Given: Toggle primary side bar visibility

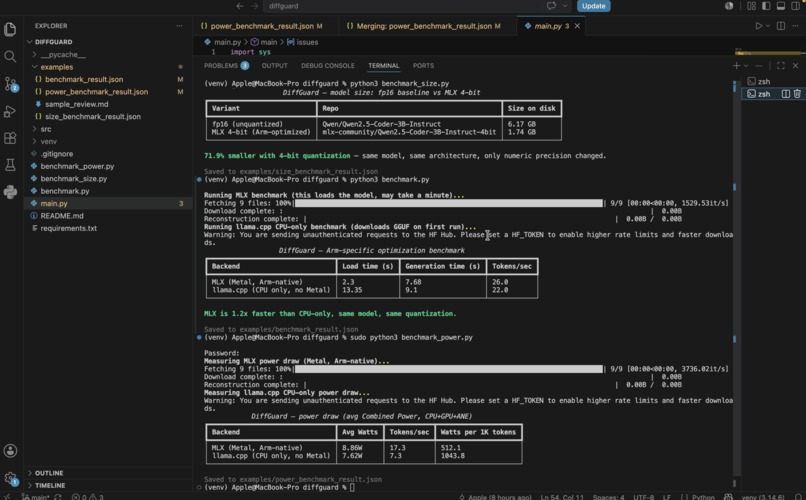Looking at the screenshot, I should [x=766, y=6].
